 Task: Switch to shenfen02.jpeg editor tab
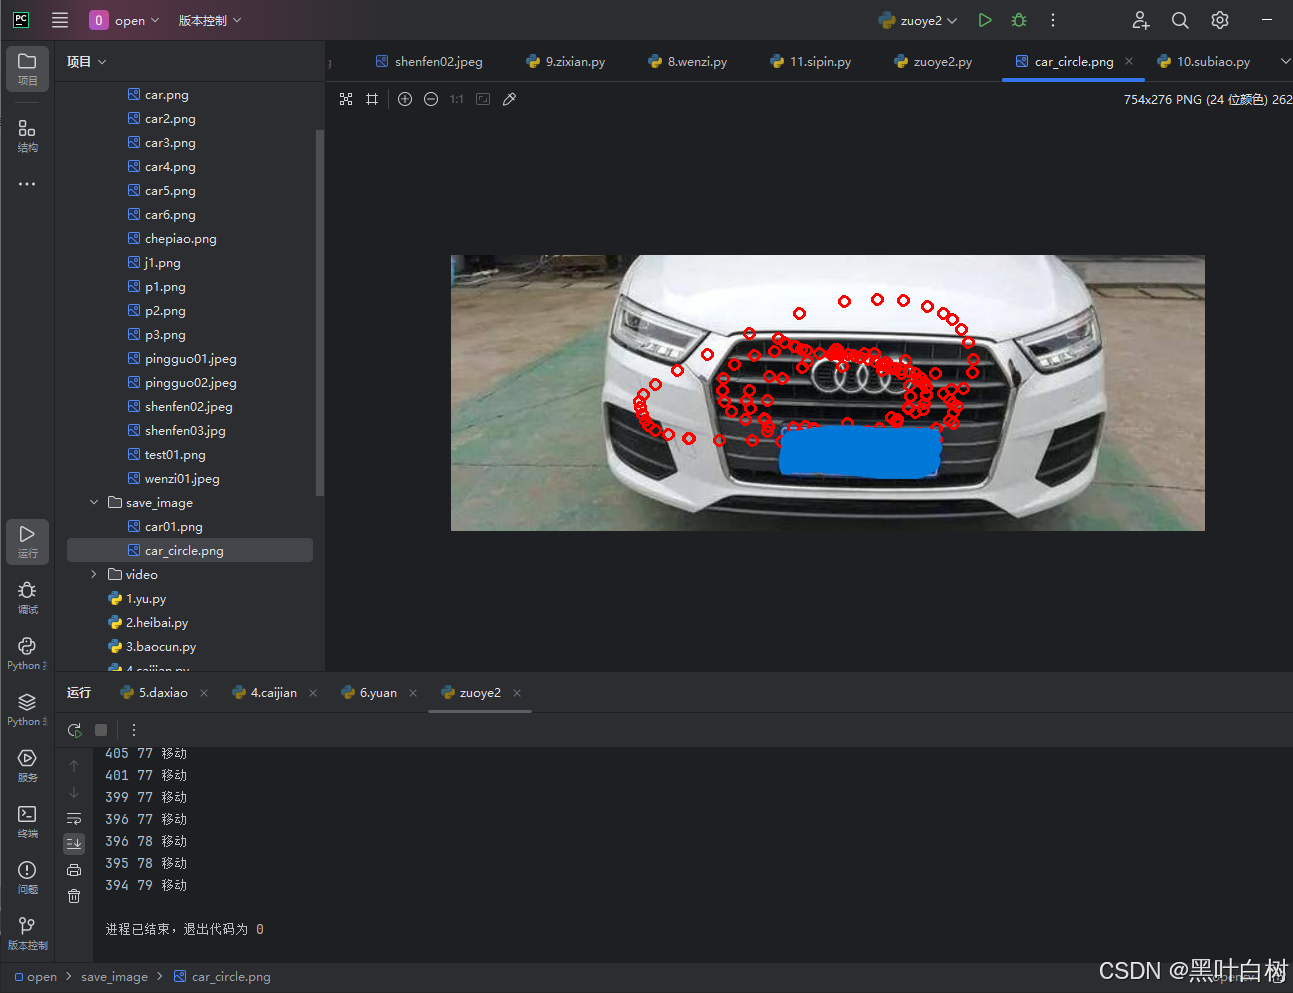pos(429,61)
